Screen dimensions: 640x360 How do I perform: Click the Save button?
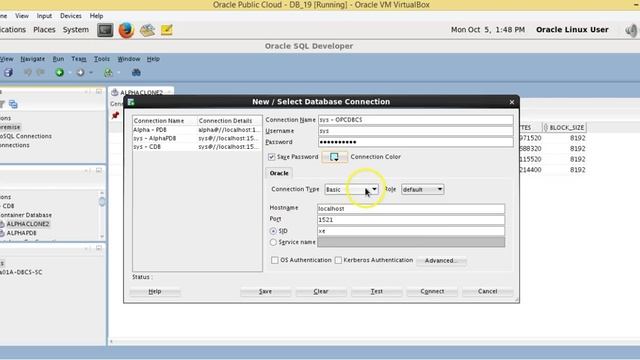click(265, 291)
